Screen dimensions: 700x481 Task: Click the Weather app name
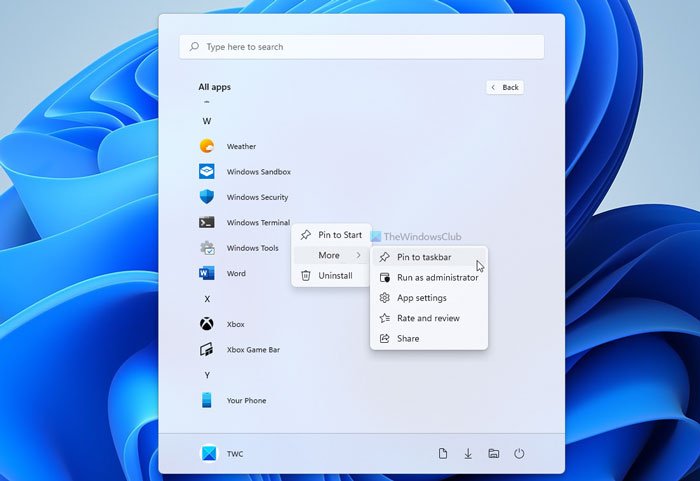[241, 146]
